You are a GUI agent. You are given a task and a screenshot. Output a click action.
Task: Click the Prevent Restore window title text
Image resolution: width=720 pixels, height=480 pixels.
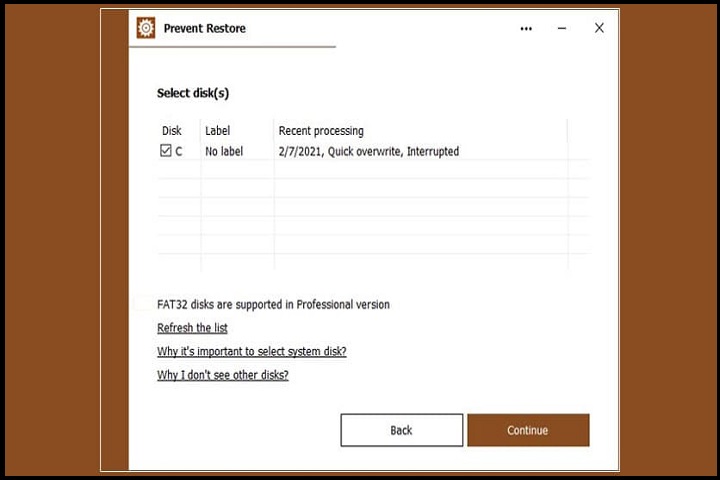coord(204,29)
